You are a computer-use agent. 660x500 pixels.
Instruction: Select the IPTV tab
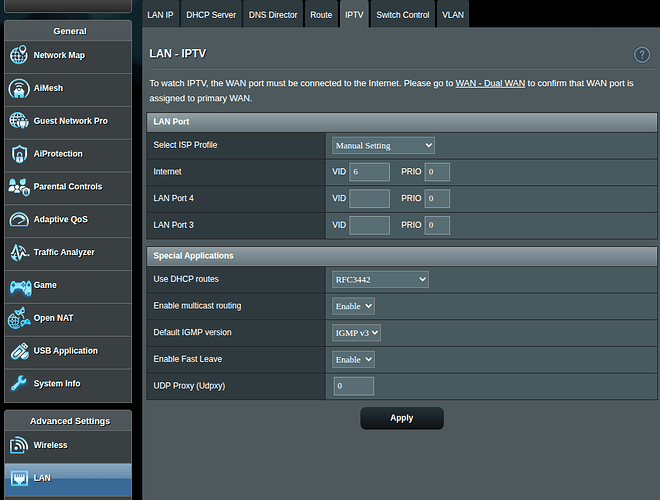[354, 15]
